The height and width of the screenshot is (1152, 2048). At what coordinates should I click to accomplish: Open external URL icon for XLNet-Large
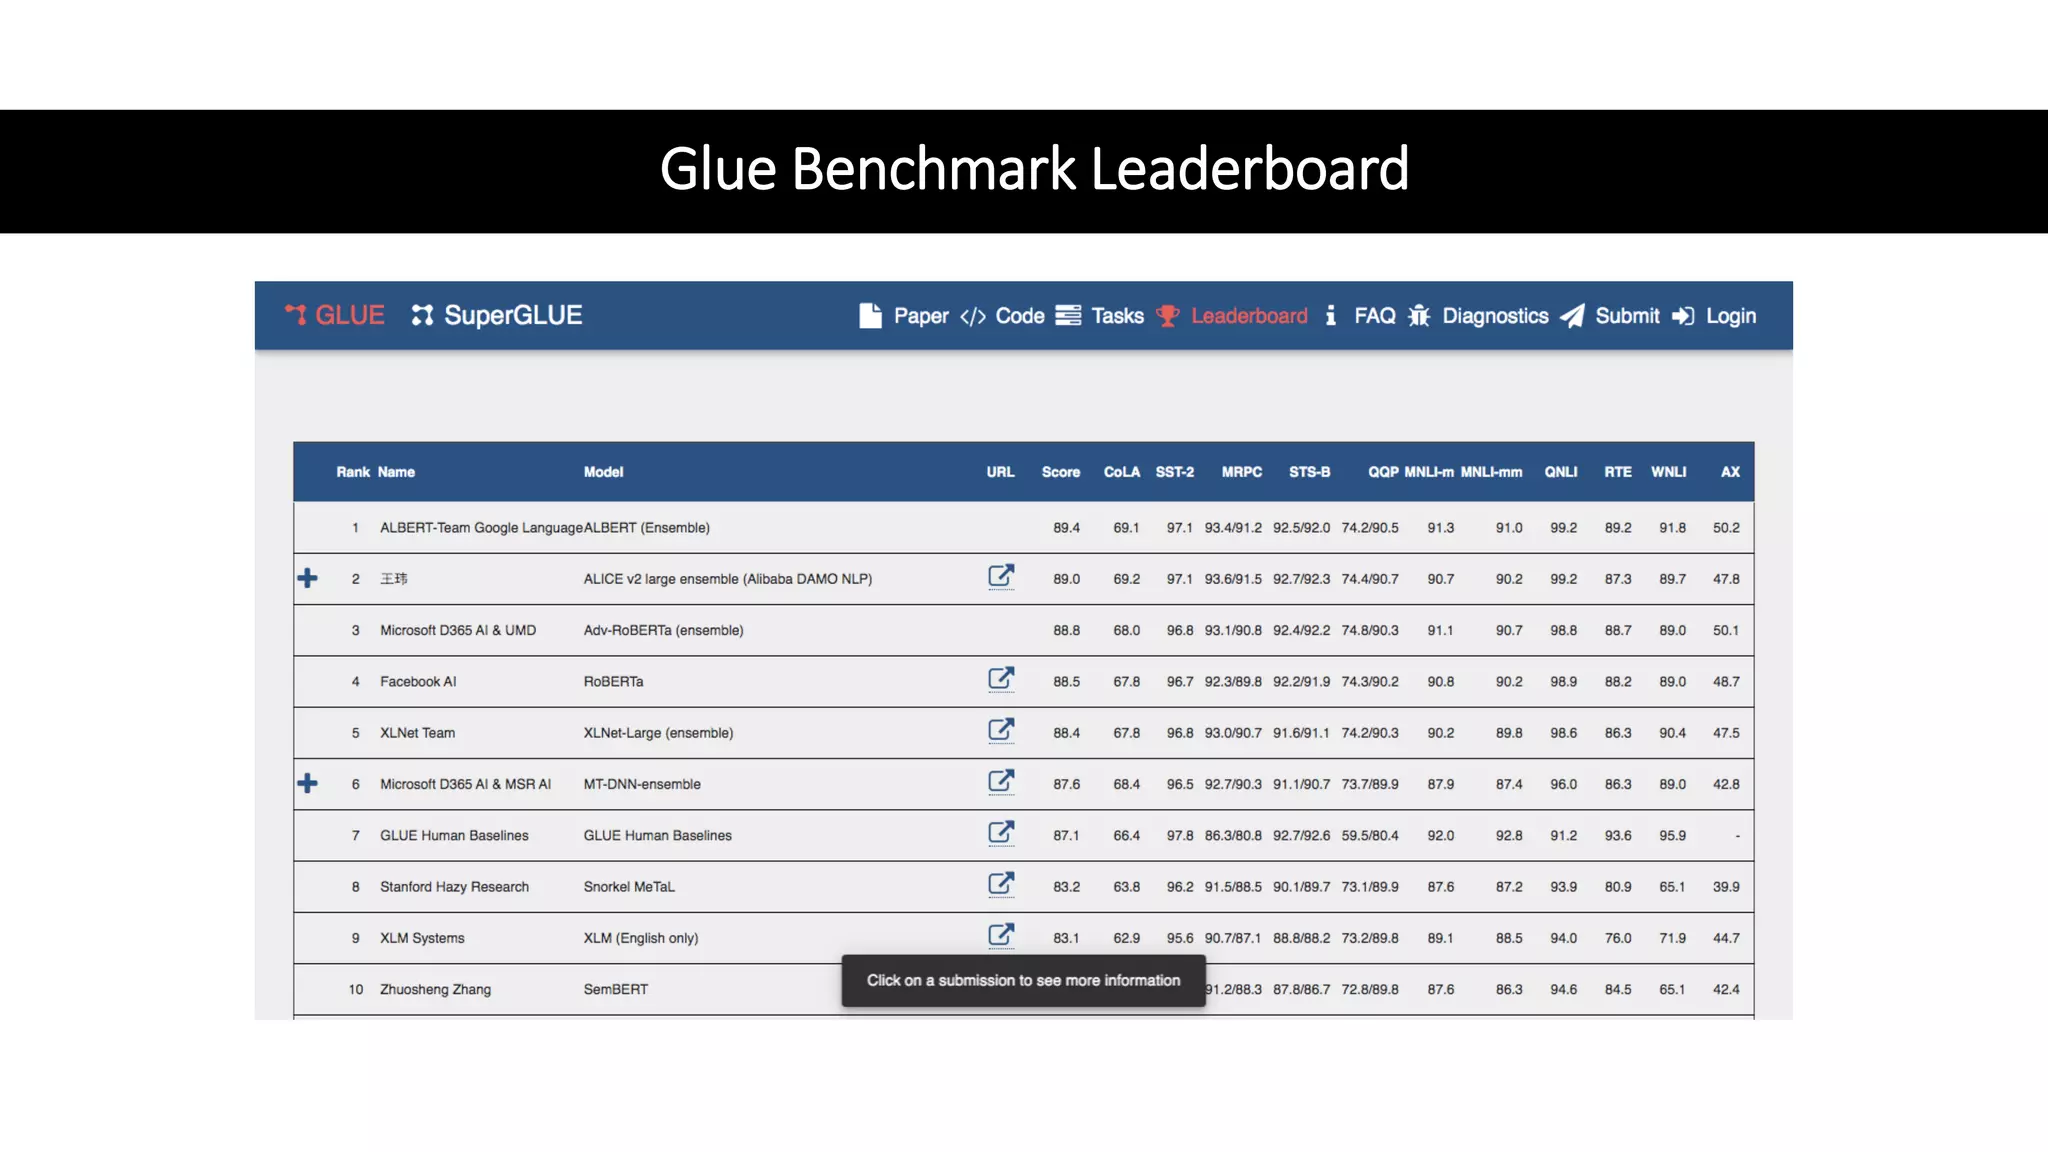1001,730
